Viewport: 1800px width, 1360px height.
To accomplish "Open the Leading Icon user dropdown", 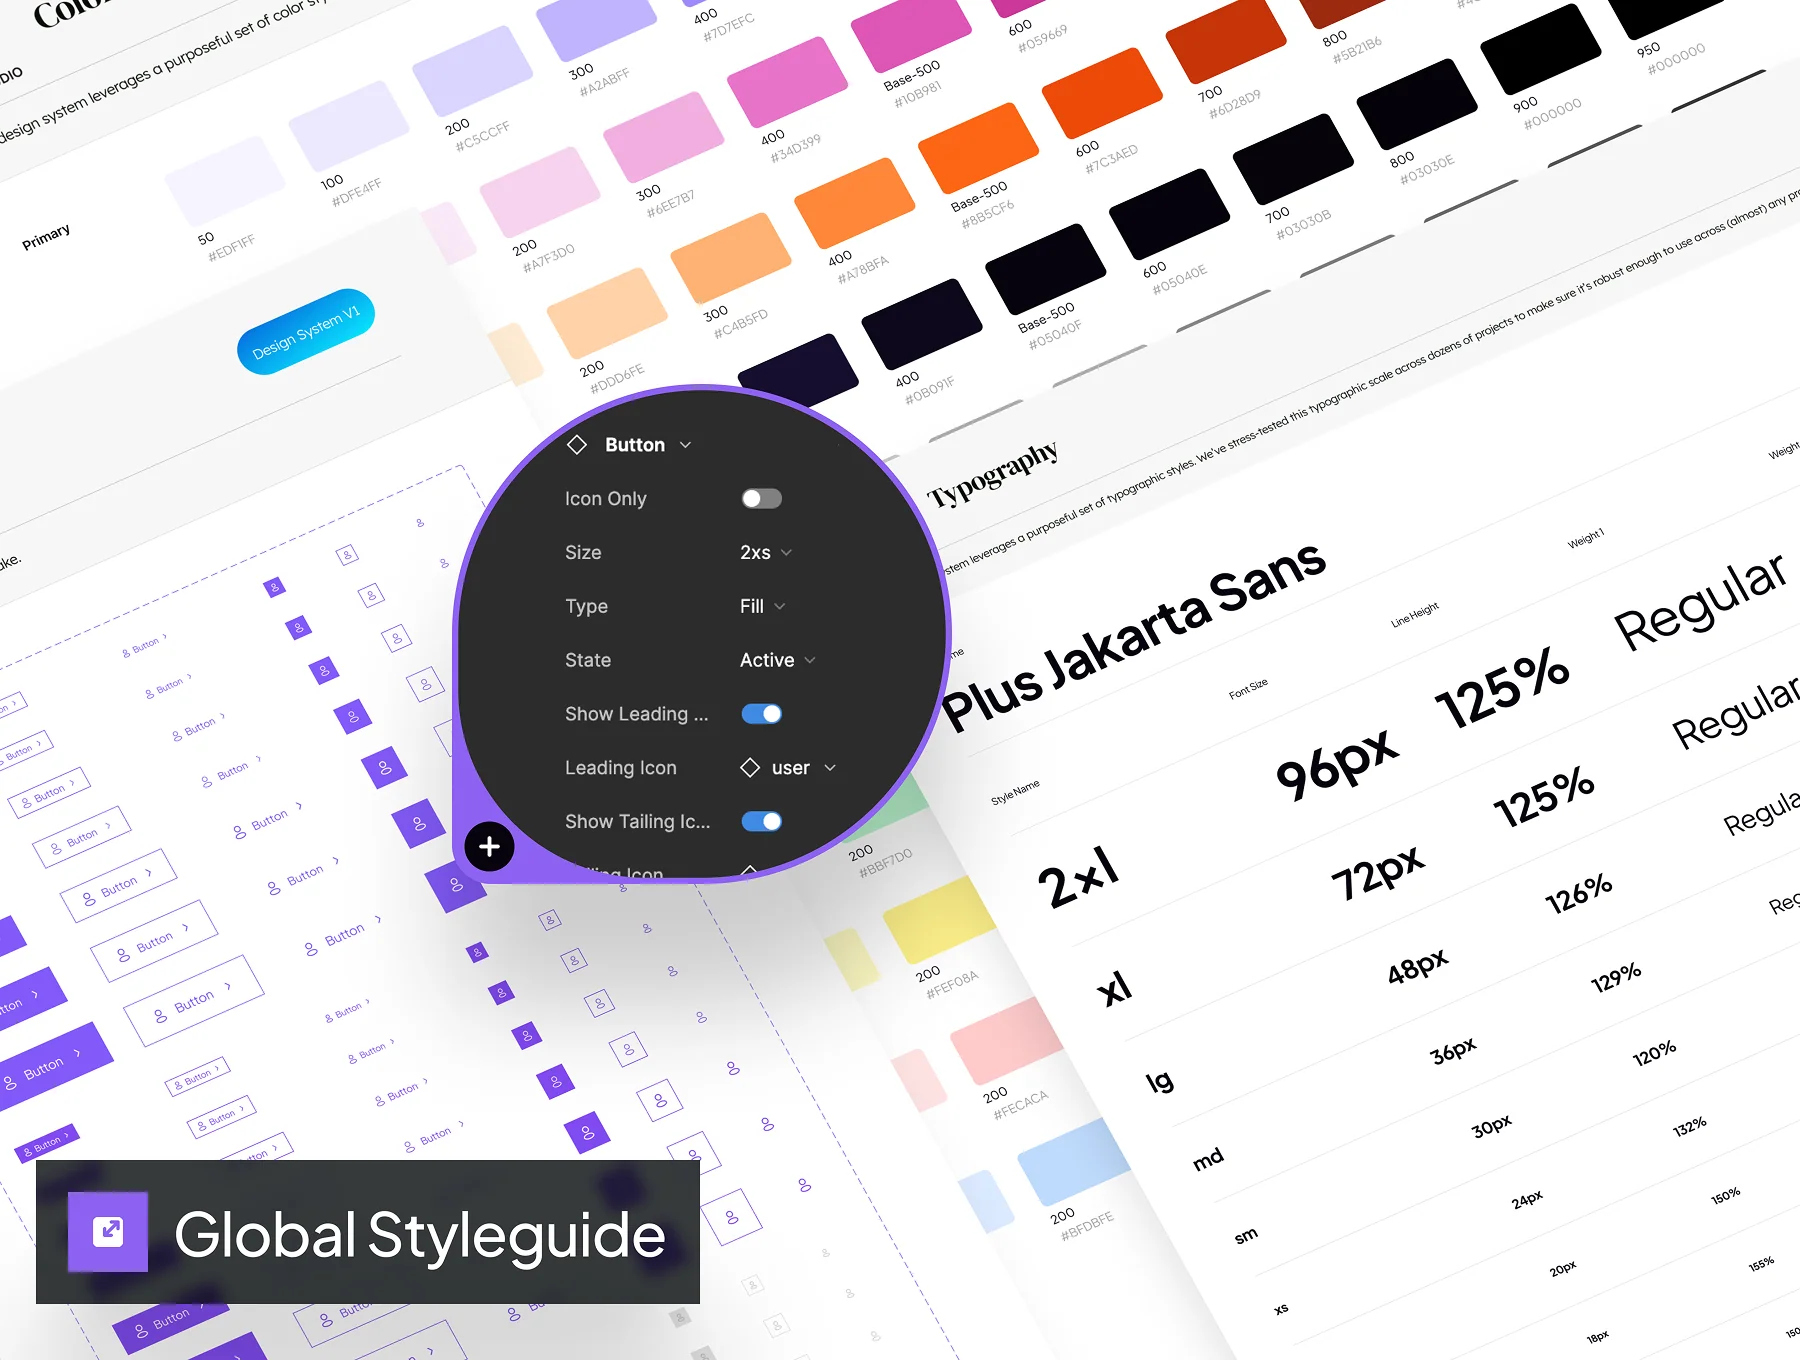I will point(789,768).
